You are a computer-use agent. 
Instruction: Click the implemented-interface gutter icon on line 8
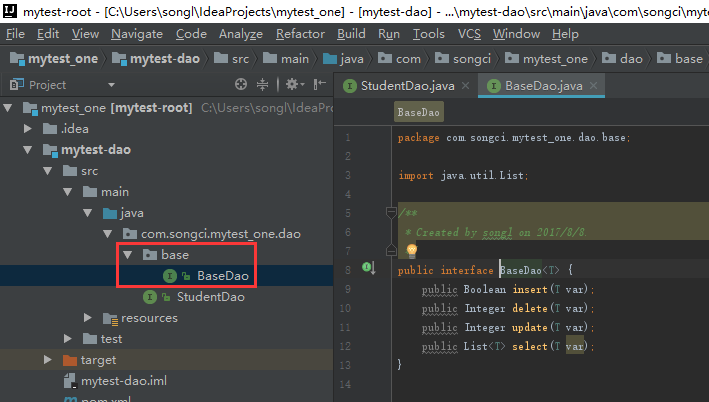pyautogui.click(x=369, y=268)
